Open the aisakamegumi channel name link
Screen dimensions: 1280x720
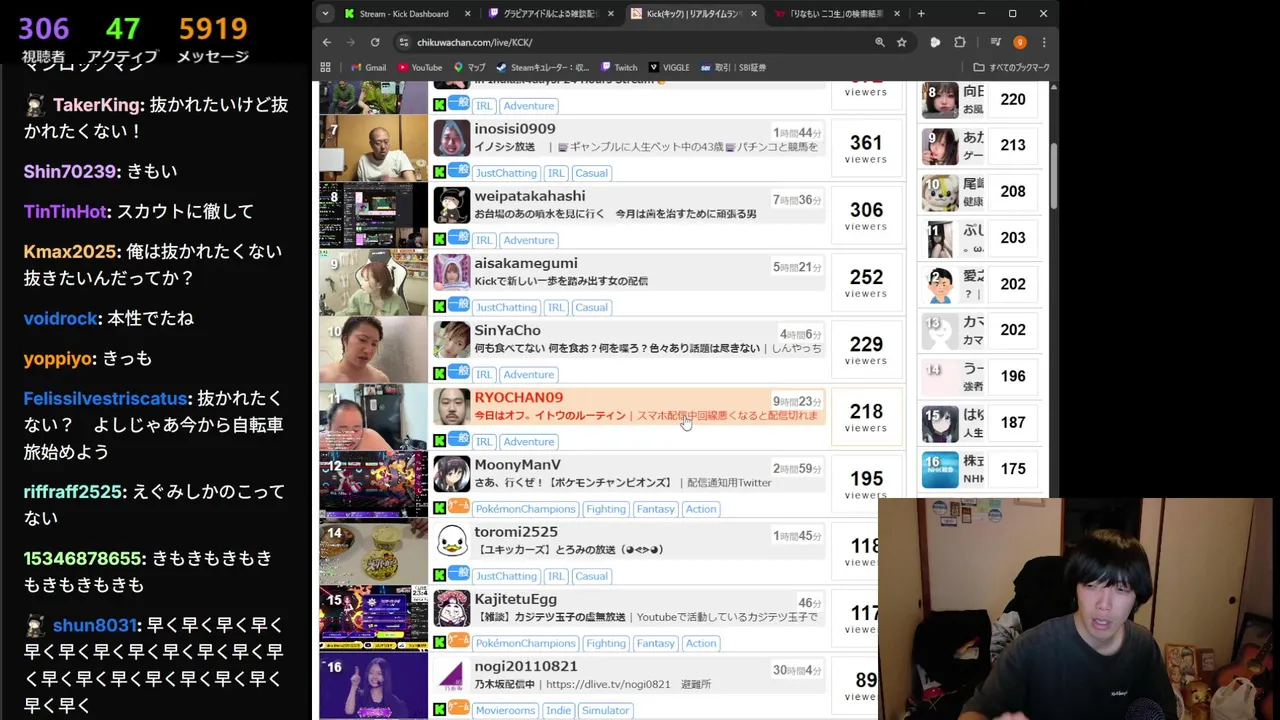coord(526,263)
